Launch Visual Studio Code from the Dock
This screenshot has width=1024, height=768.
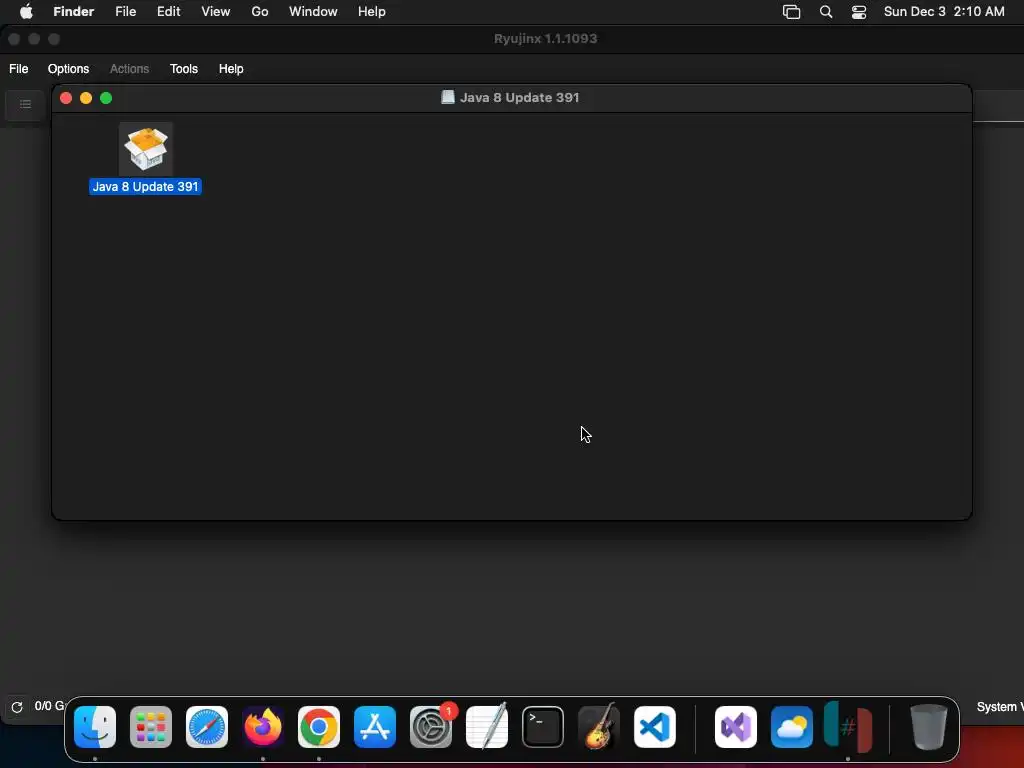tap(655, 727)
